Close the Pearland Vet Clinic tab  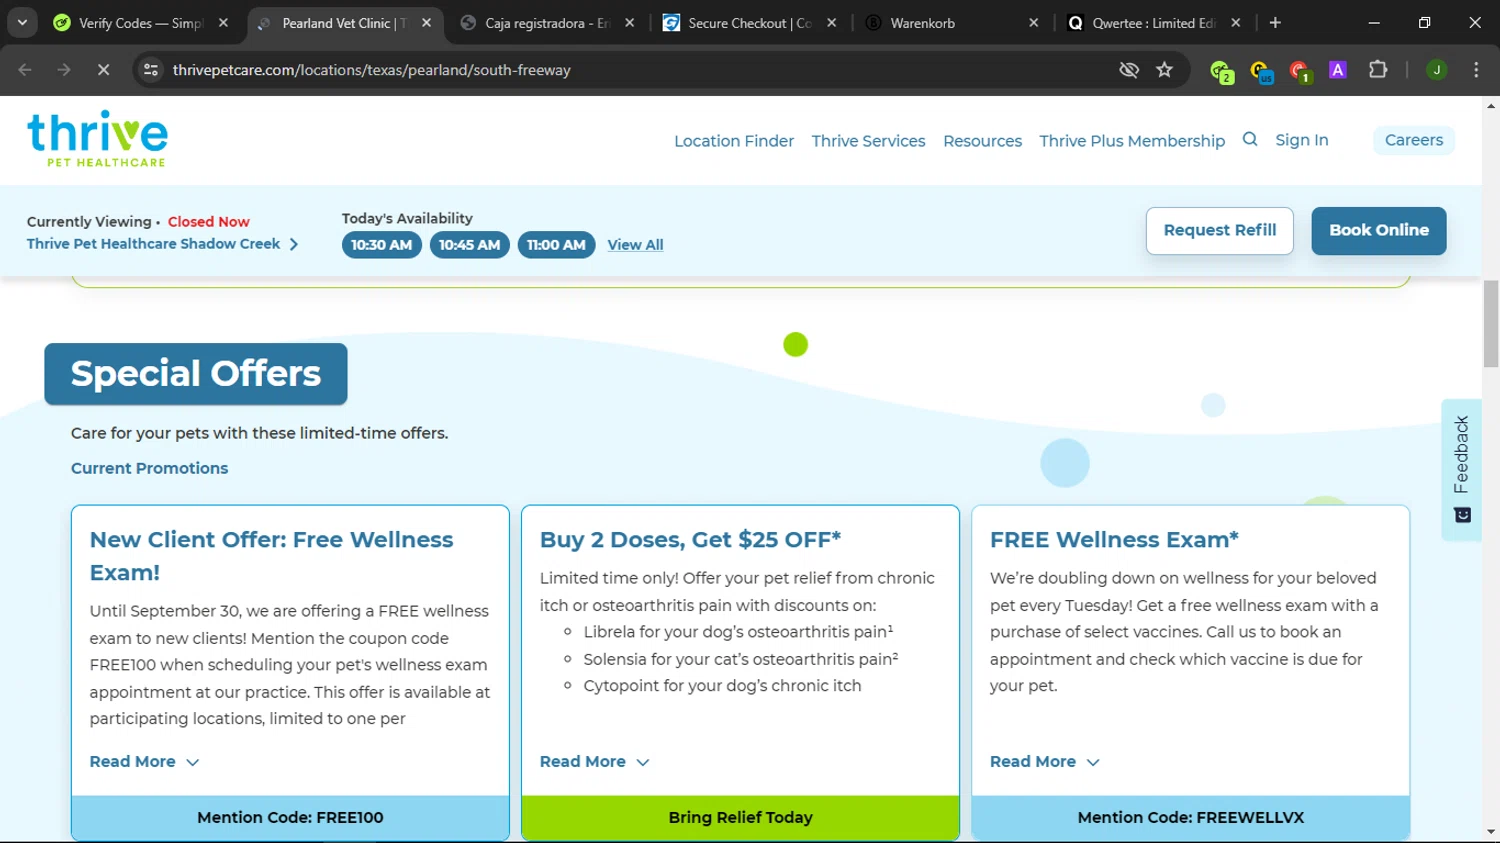click(427, 23)
